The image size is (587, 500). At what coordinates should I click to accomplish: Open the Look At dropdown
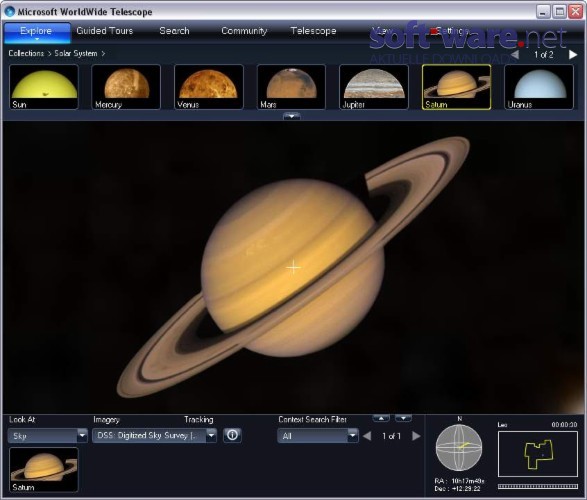pos(48,436)
